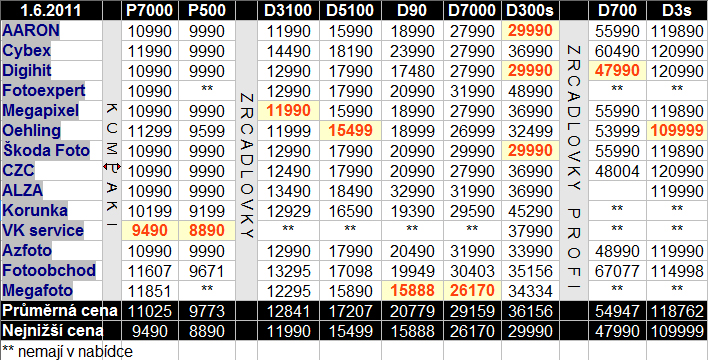Click the average price 118762 cell
This screenshot has height=360, width=708.
(x=677, y=311)
